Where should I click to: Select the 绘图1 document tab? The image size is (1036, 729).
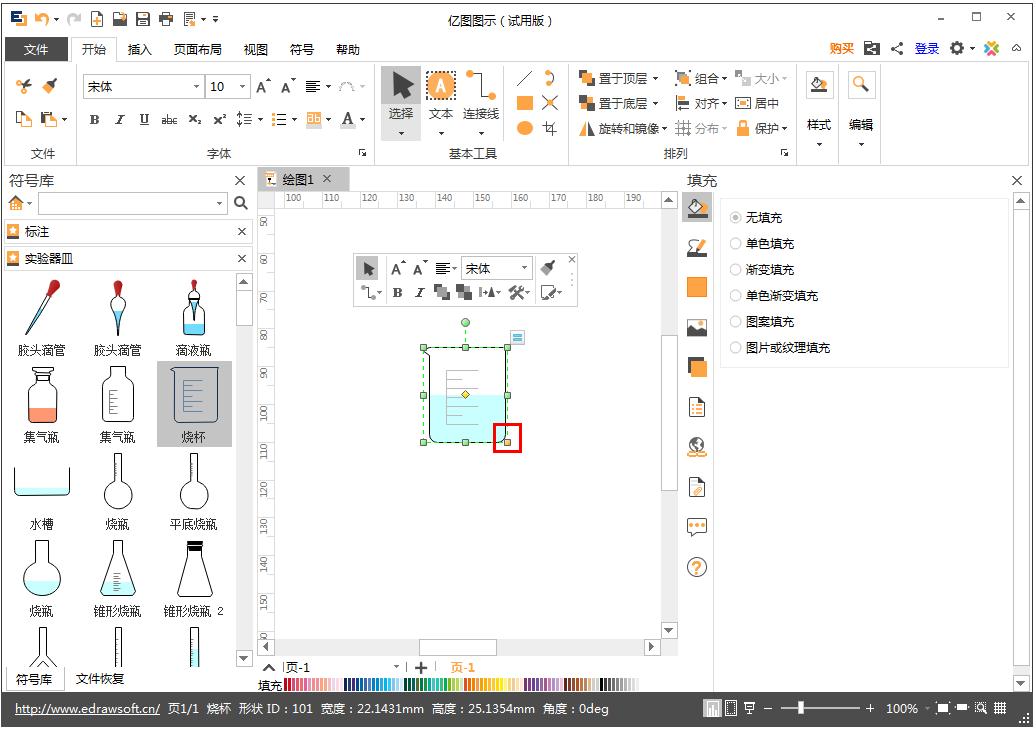295,179
